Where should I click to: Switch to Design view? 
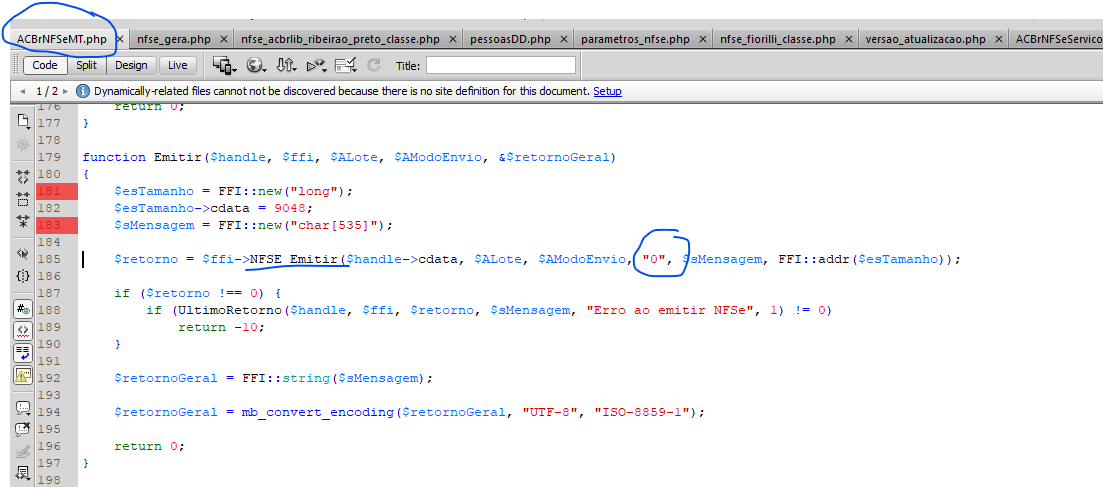point(131,65)
